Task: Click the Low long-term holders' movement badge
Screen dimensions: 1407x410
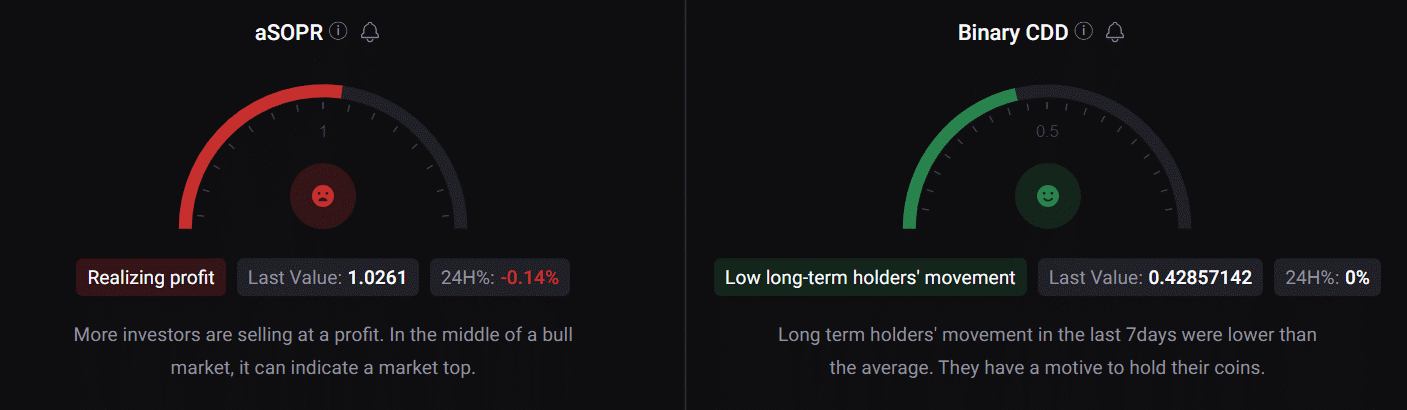Action: [x=870, y=277]
